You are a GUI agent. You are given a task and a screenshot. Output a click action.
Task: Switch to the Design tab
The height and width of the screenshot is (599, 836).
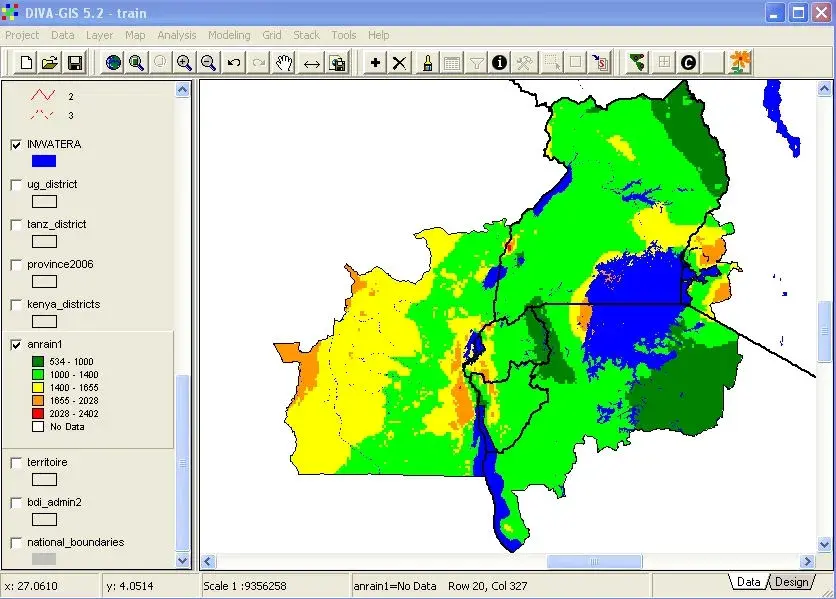tap(791, 582)
